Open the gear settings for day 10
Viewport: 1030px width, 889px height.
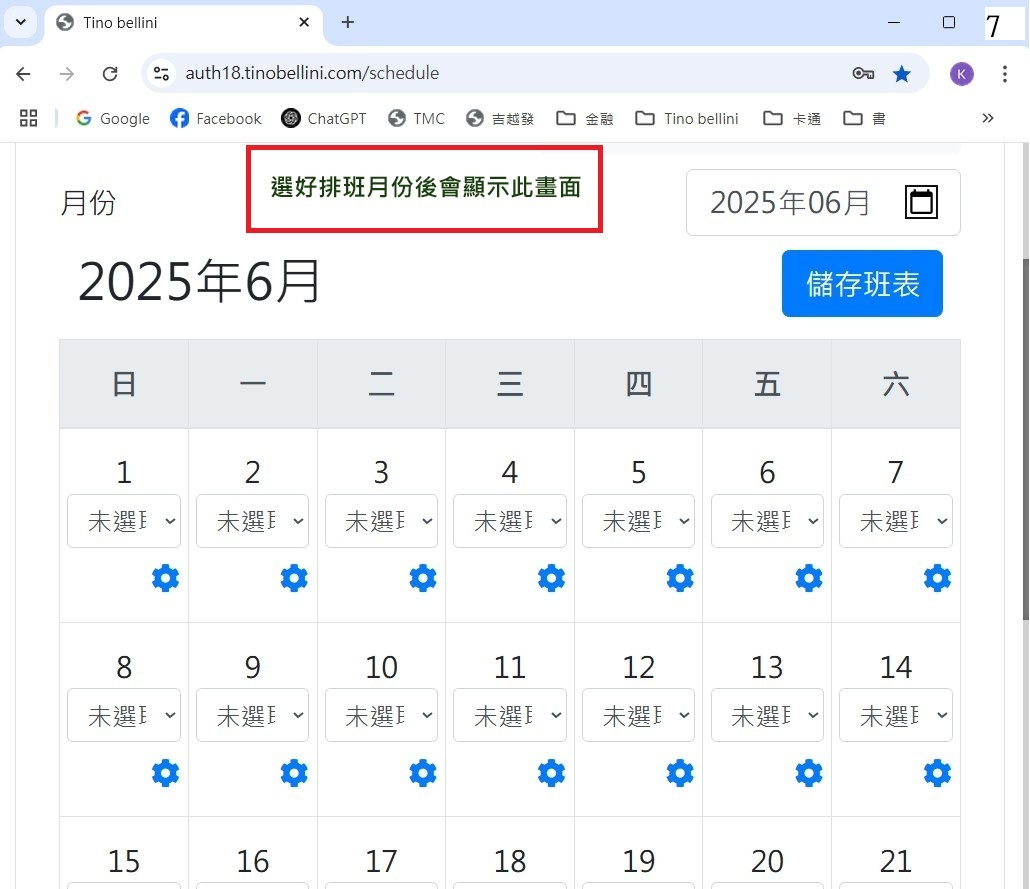(423, 772)
